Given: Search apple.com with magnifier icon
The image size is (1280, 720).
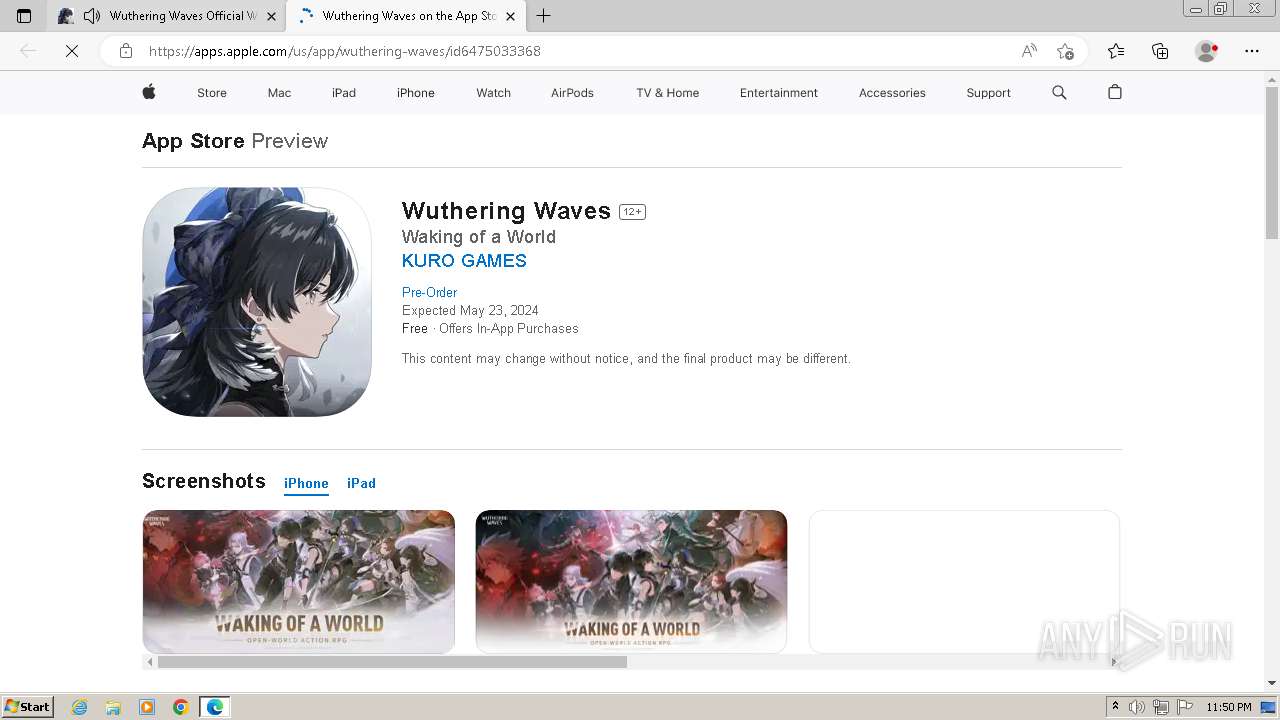Looking at the screenshot, I should [1059, 92].
